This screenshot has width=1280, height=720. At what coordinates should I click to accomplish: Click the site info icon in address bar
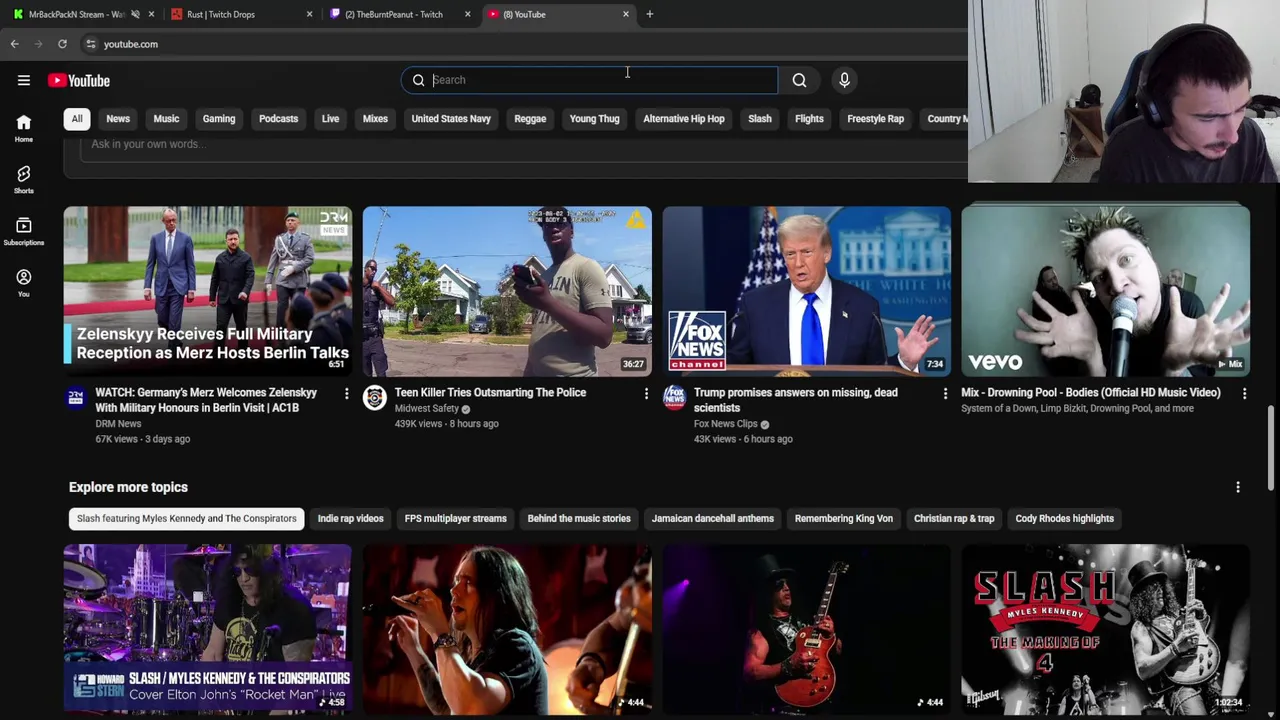click(91, 44)
